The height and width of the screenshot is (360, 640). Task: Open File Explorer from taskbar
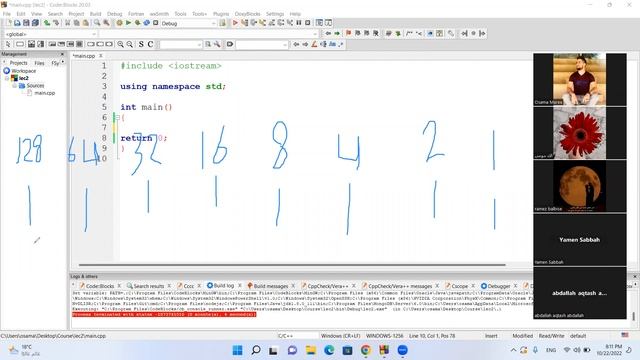click(311, 350)
